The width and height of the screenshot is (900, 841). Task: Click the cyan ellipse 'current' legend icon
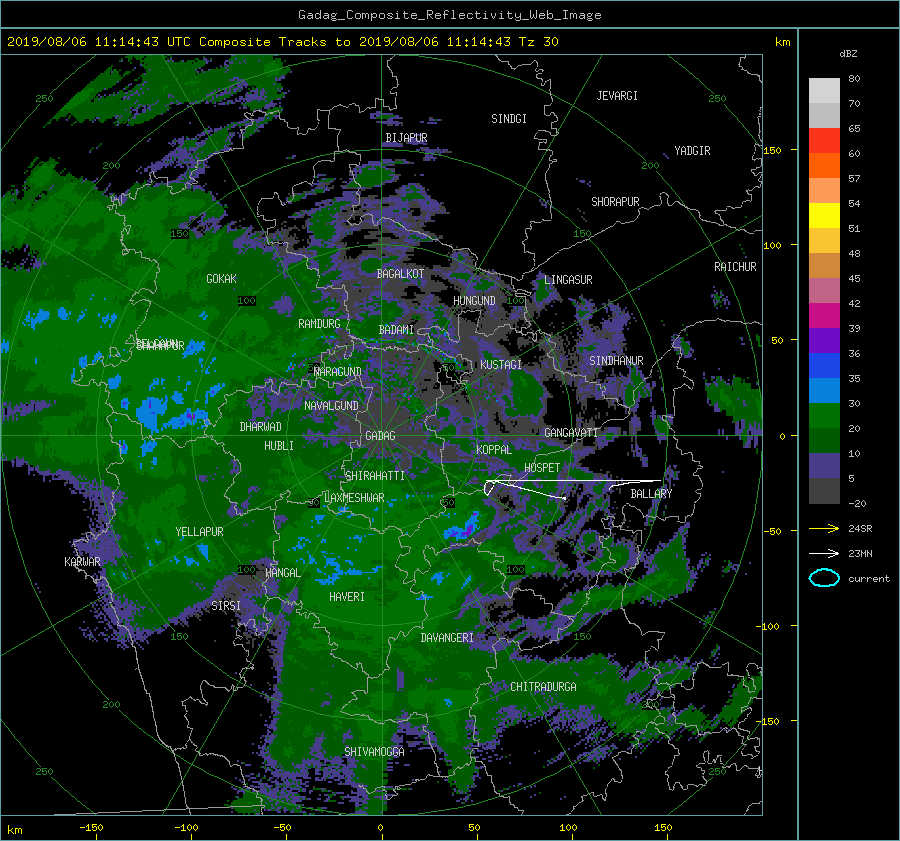pos(824,578)
